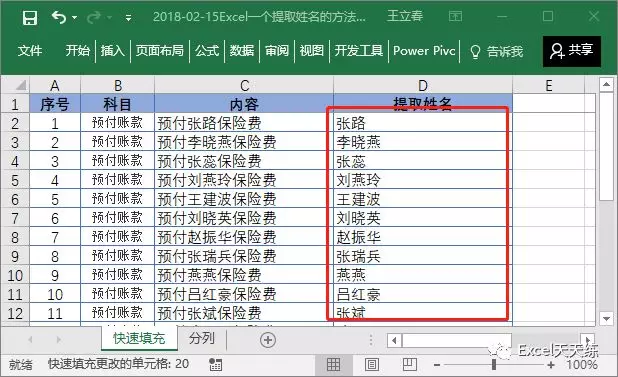Open the Power Pivot tab

[x=424, y=51]
